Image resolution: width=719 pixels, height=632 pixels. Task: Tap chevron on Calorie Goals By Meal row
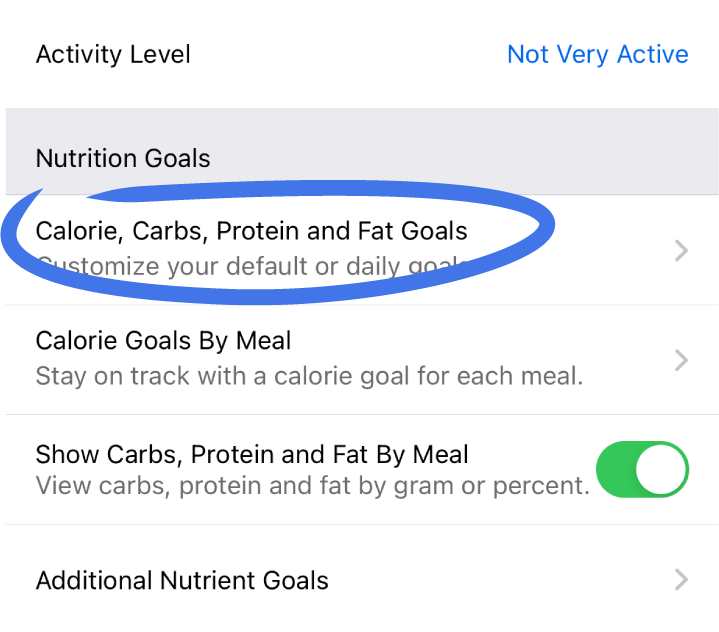(x=681, y=360)
